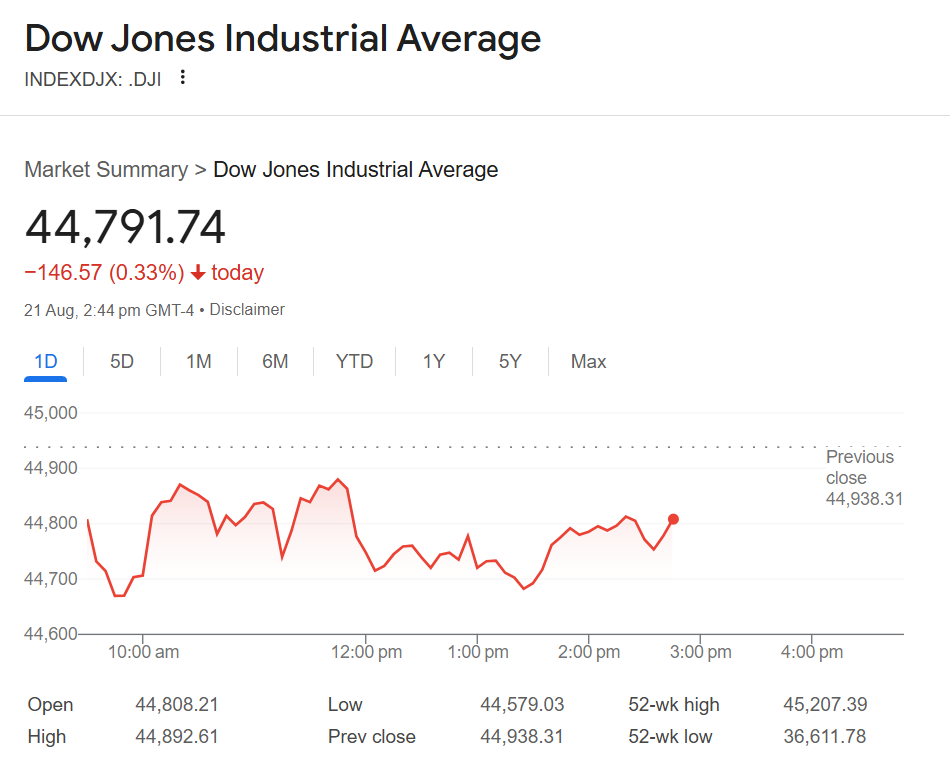Open the Disclaimer link

(247, 310)
